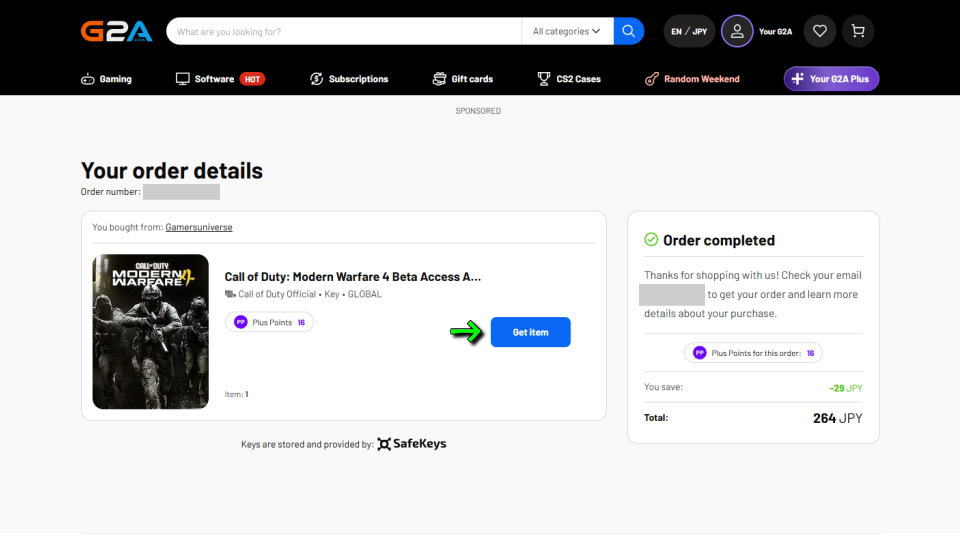Viewport: 960px width, 540px height.
Task: Click the search input field
Action: click(344, 31)
